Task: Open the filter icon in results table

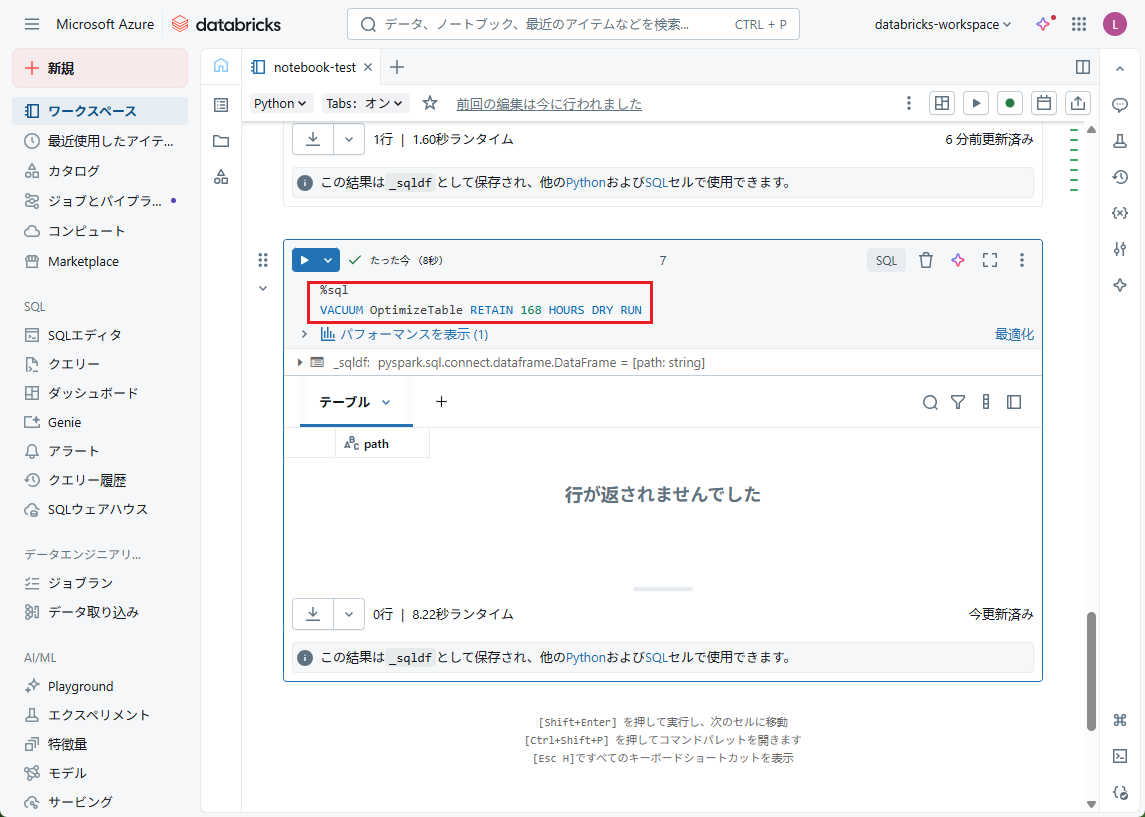Action: [x=958, y=402]
